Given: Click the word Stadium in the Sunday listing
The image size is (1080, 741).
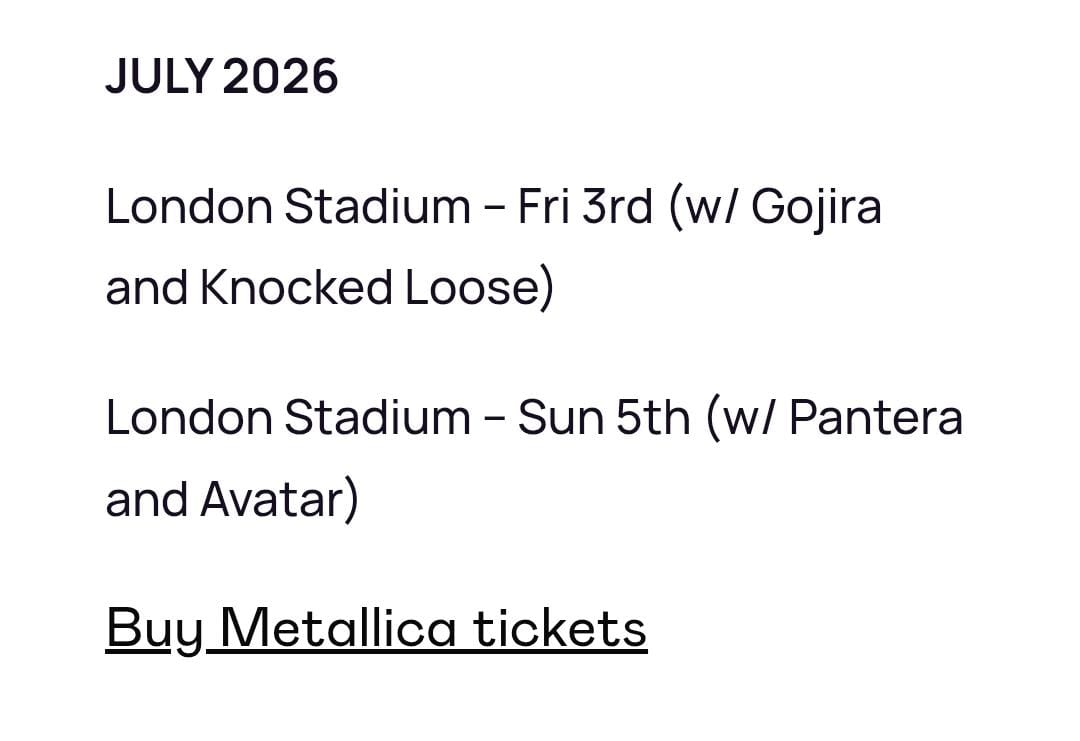Looking at the screenshot, I should [377, 417].
